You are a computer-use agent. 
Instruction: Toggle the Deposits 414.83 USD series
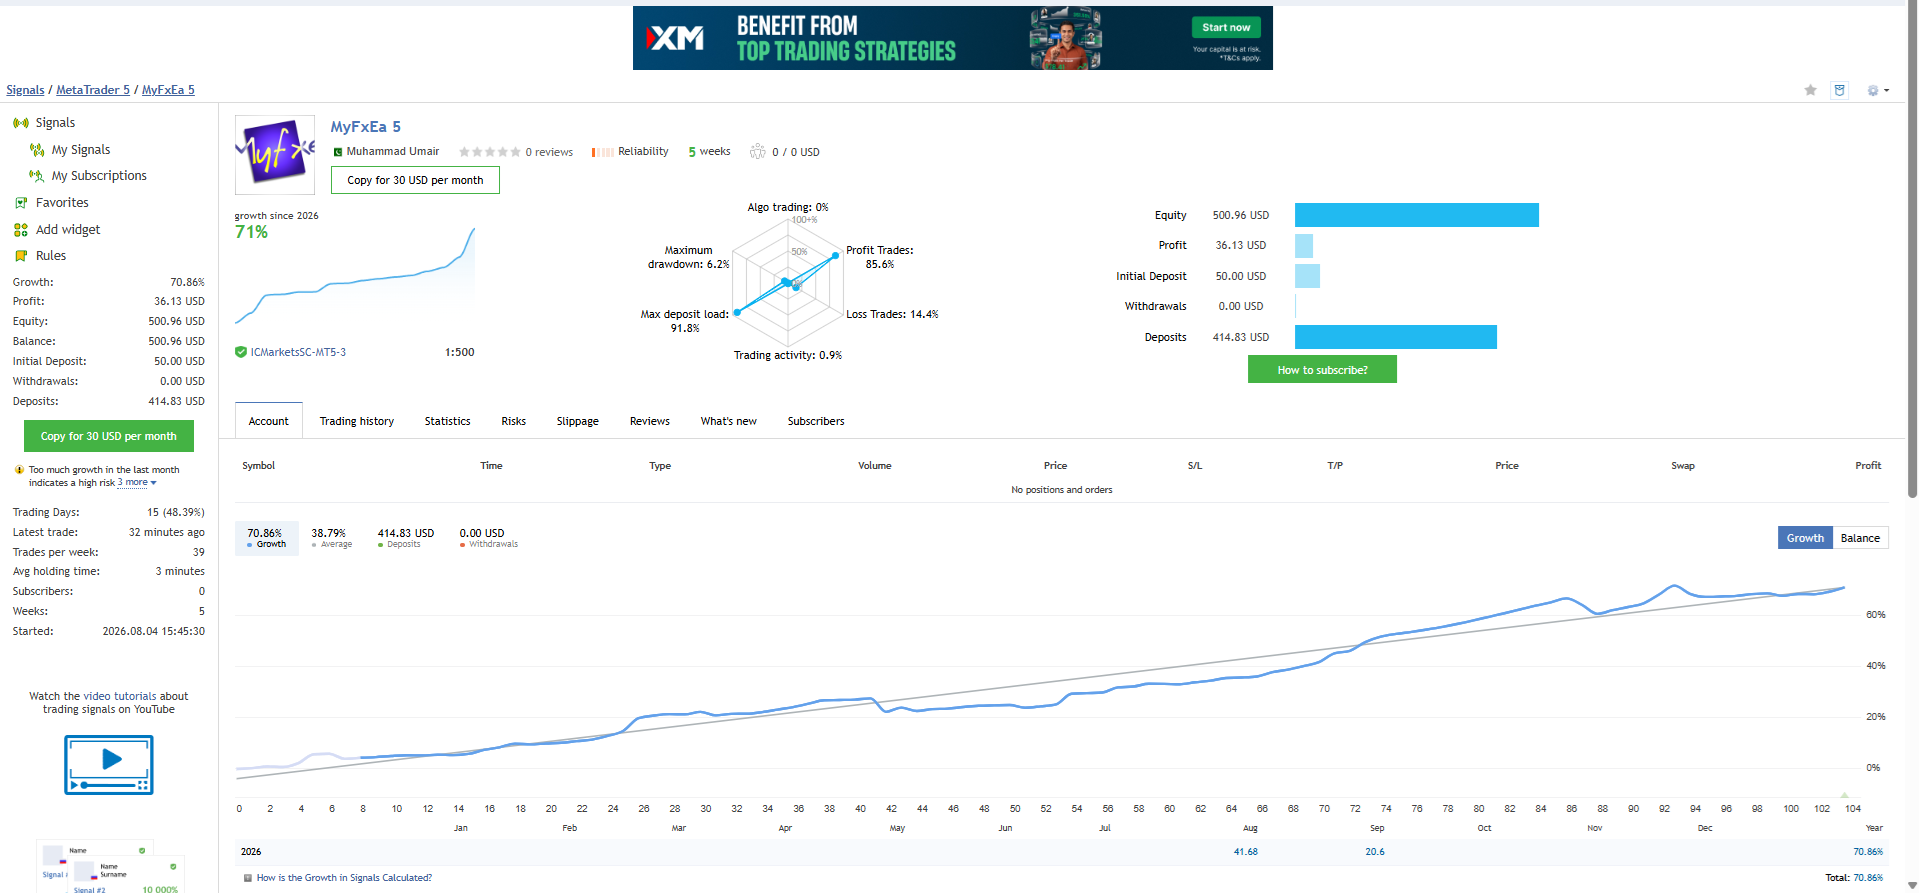pyautogui.click(x=405, y=538)
